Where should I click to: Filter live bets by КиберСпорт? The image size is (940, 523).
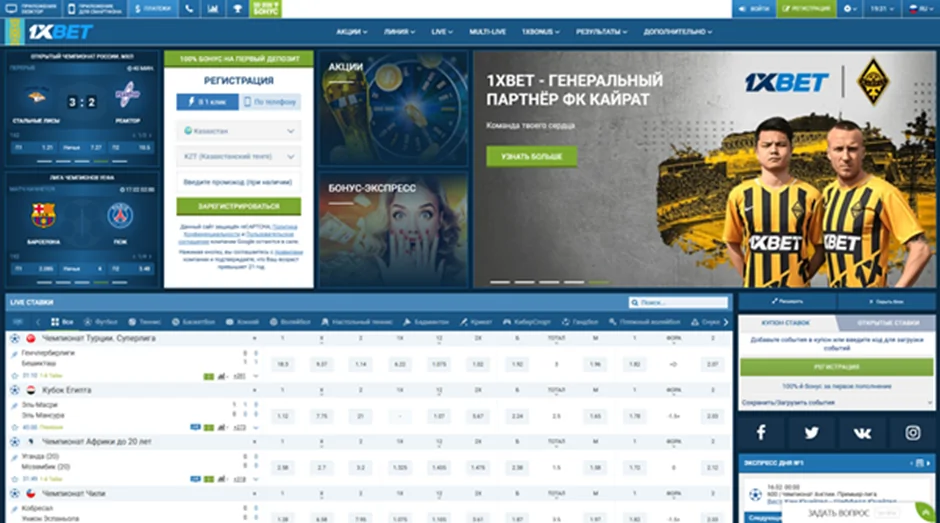[x=528, y=322]
